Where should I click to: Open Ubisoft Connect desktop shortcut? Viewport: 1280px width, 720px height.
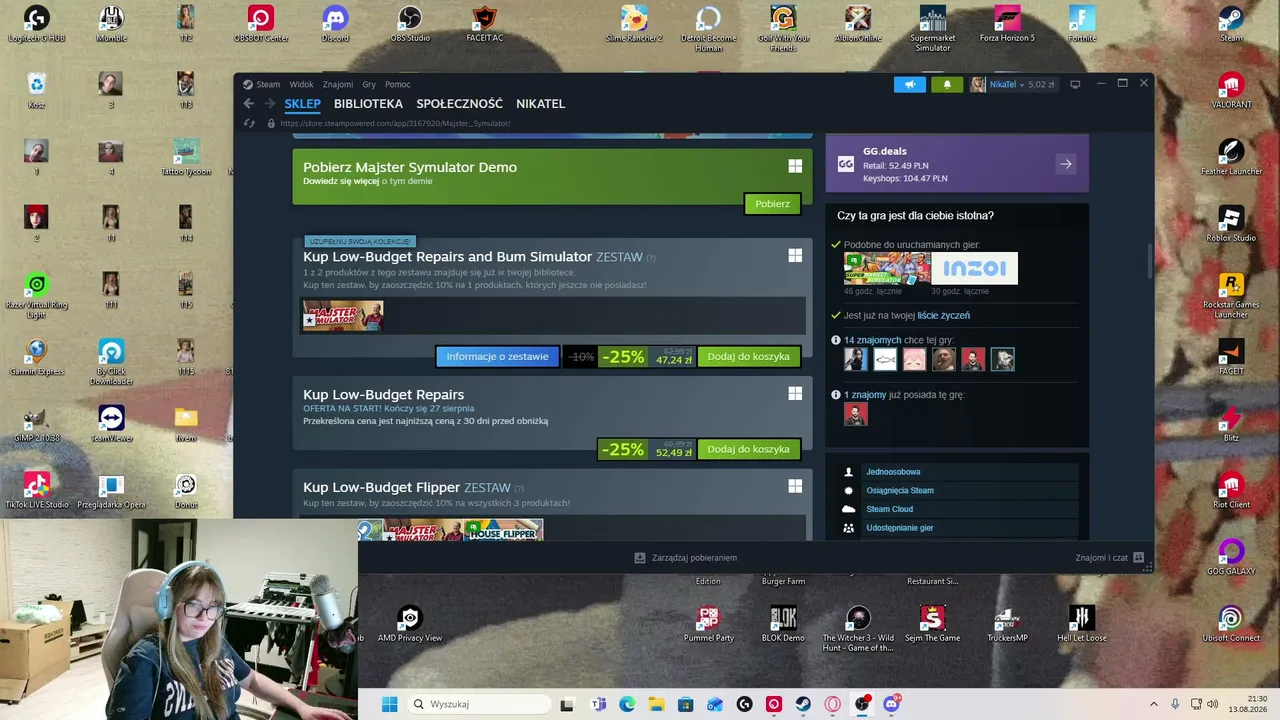point(1231,624)
